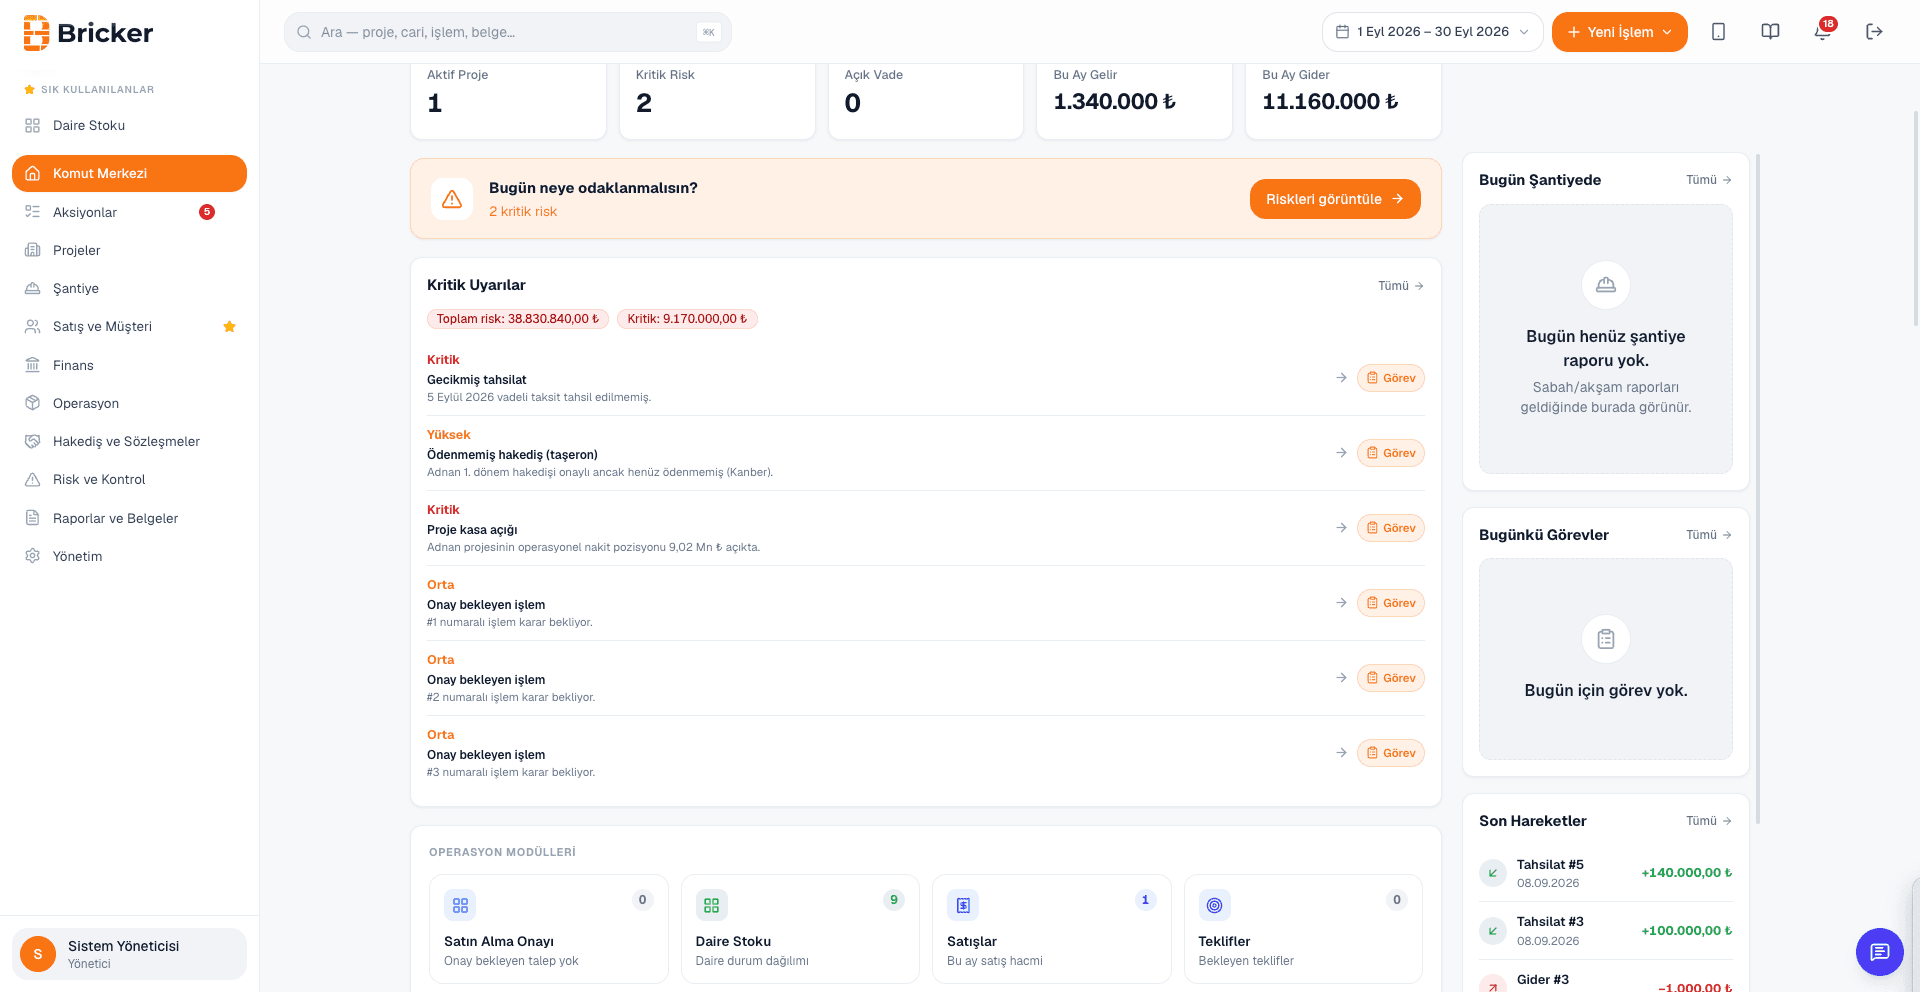
Task: Open Tümü link in Bugün Şantiyede
Action: [x=1709, y=180]
